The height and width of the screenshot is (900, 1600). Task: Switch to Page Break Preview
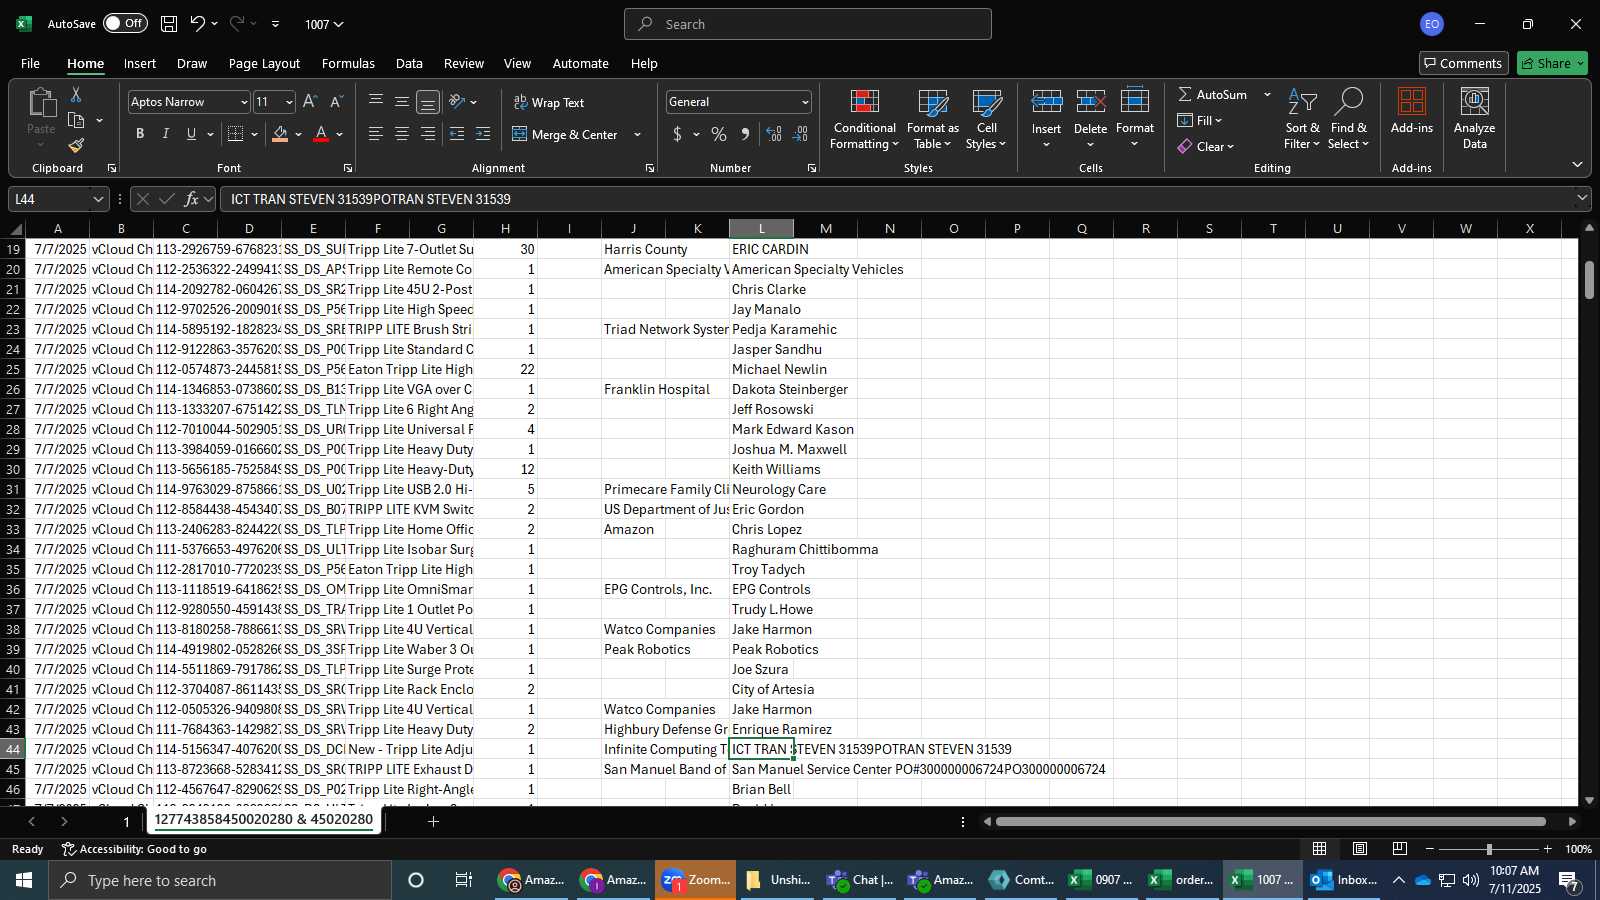point(1400,849)
